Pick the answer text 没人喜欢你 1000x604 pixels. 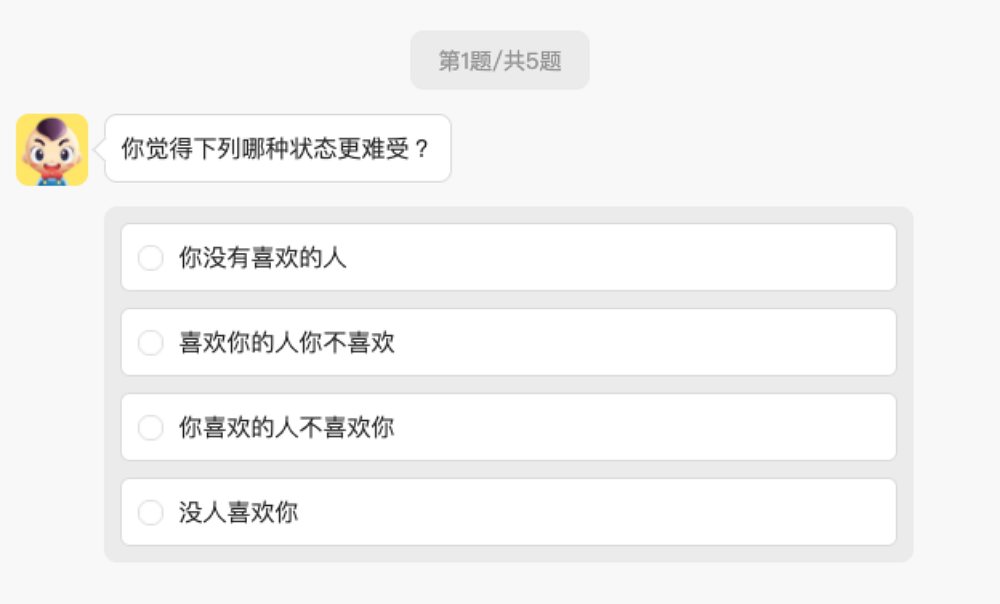(x=239, y=513)
